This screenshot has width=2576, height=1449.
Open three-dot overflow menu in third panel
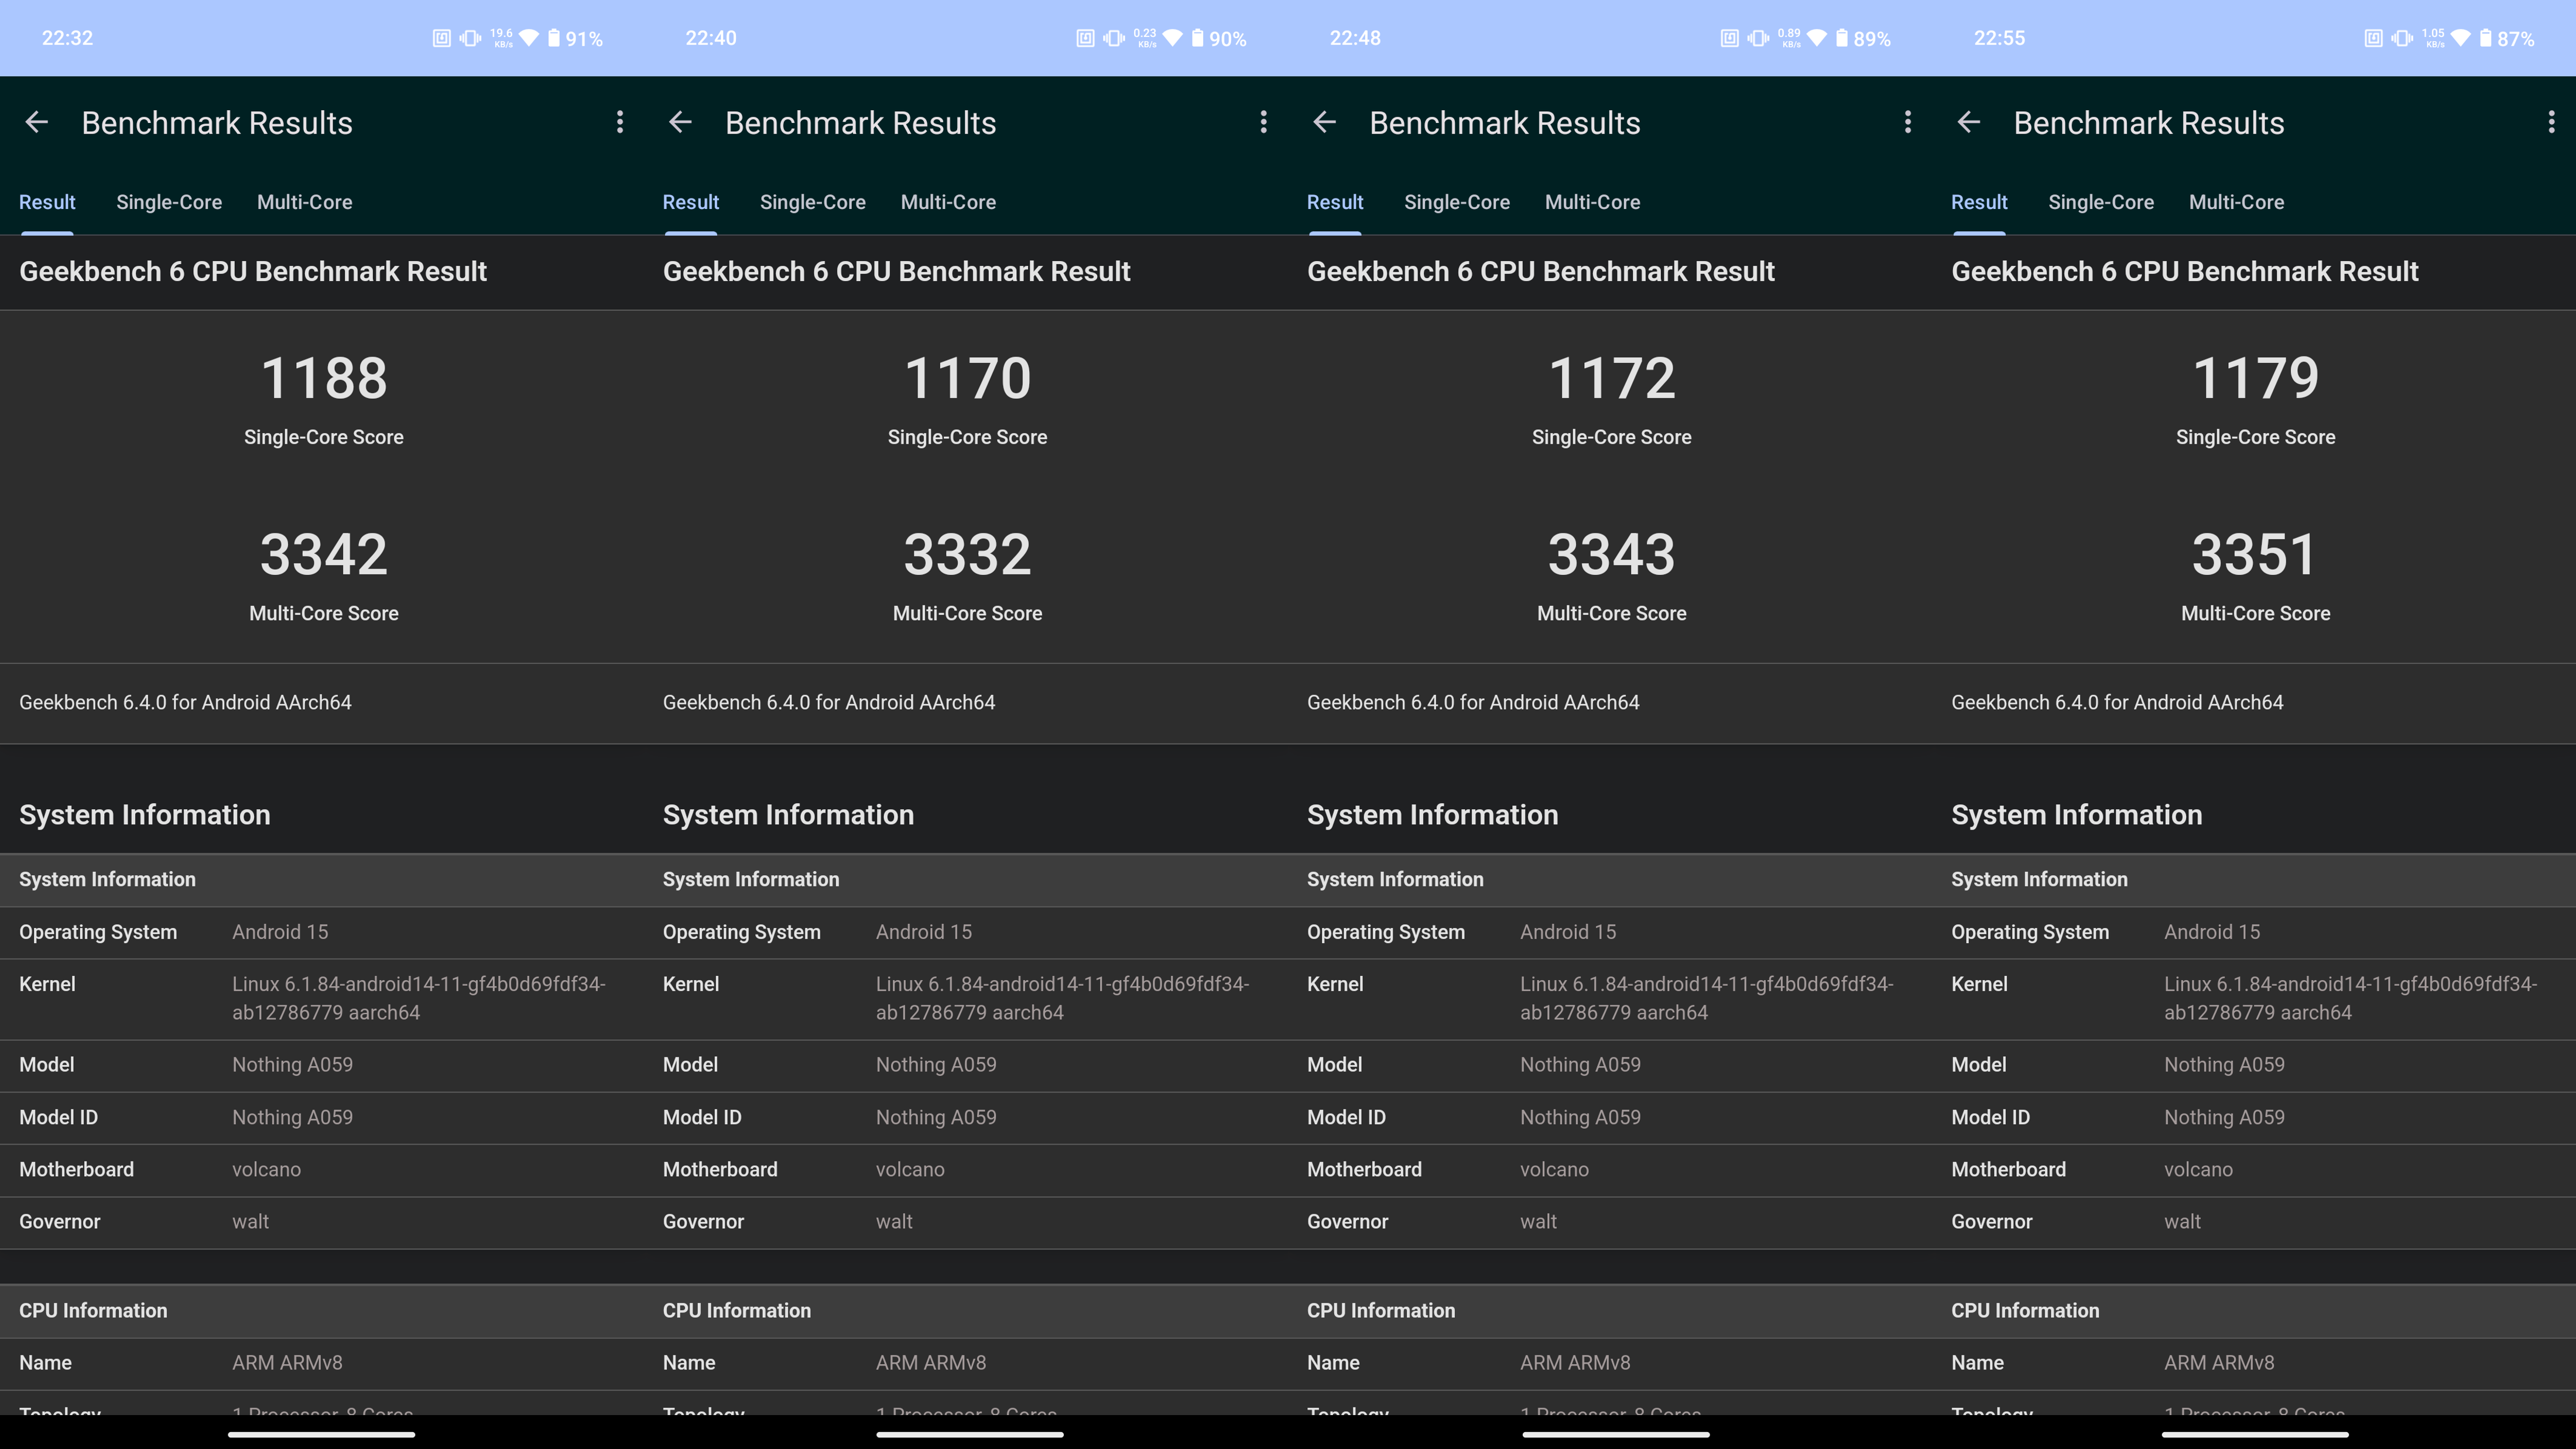(1907, 122)
